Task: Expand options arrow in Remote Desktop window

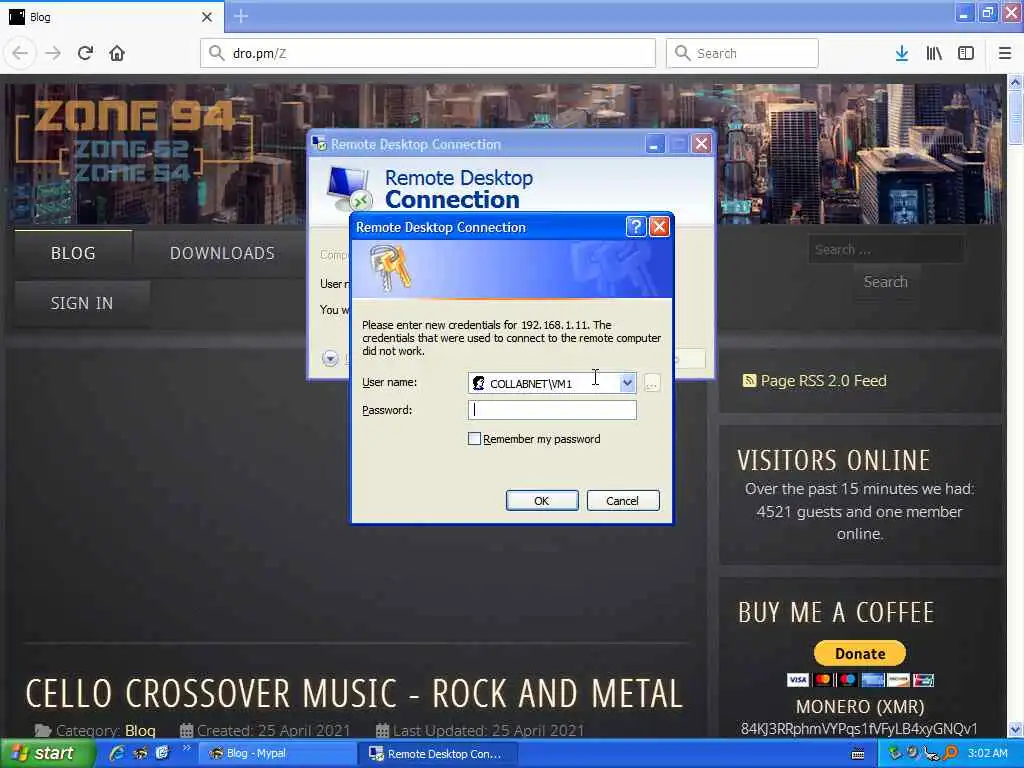Action: (330, 359)
